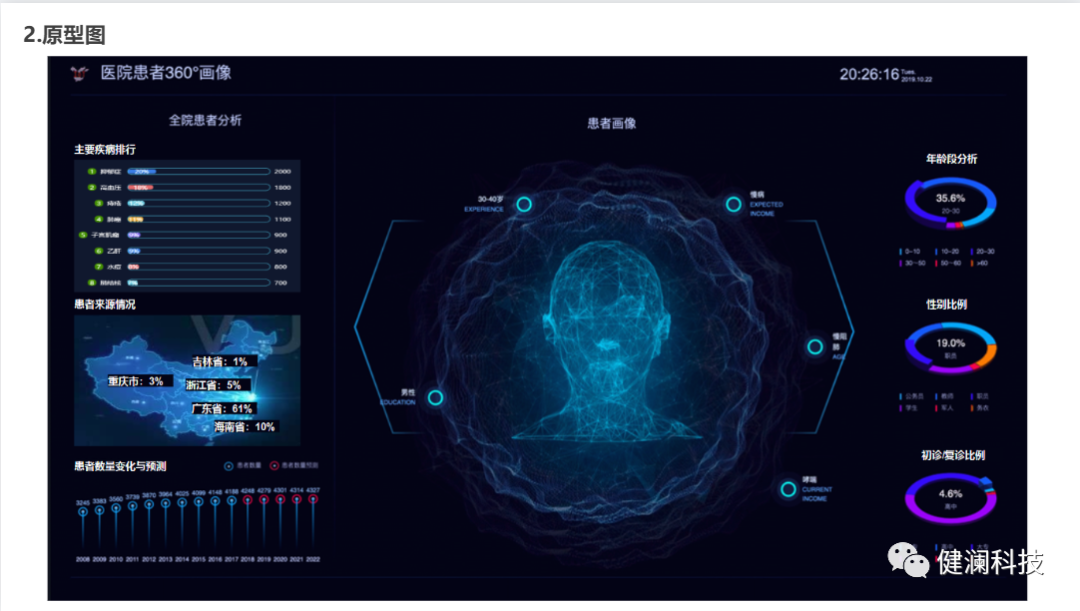
Task: Click the 年龄段分析 donut chart
Action: tap(950, 201)
